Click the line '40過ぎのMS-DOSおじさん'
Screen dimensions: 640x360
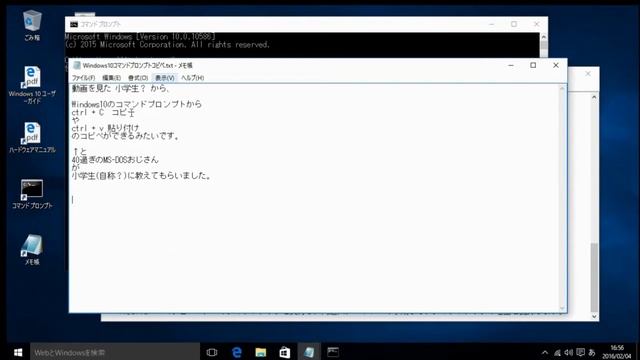[115, 160]
